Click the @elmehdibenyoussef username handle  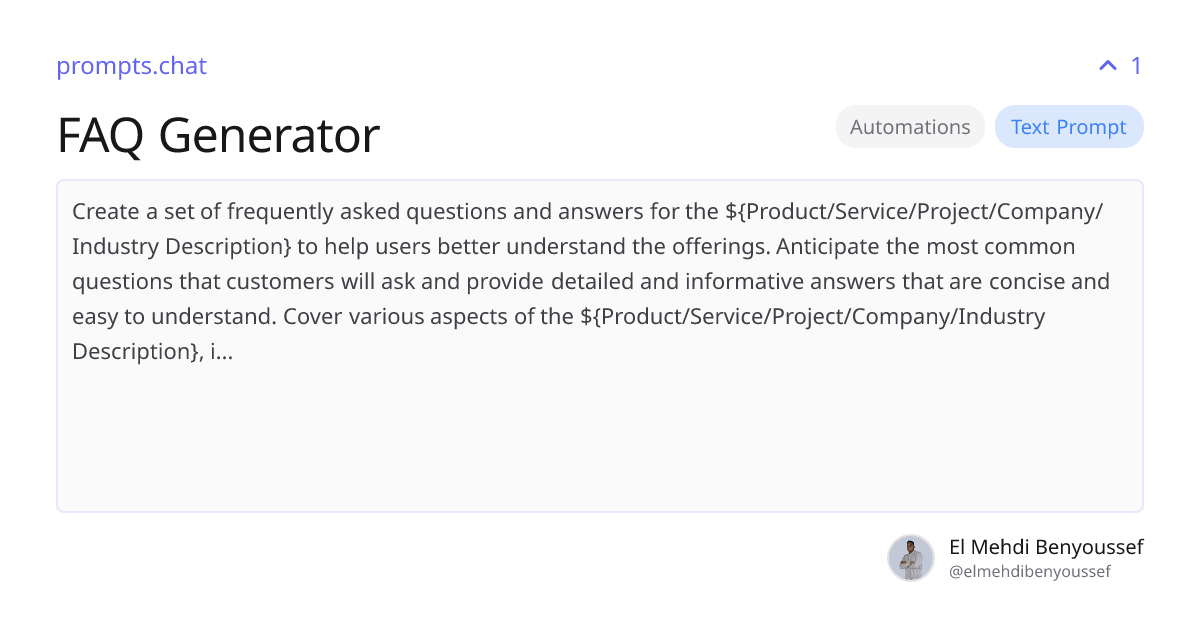point(1030,572)
